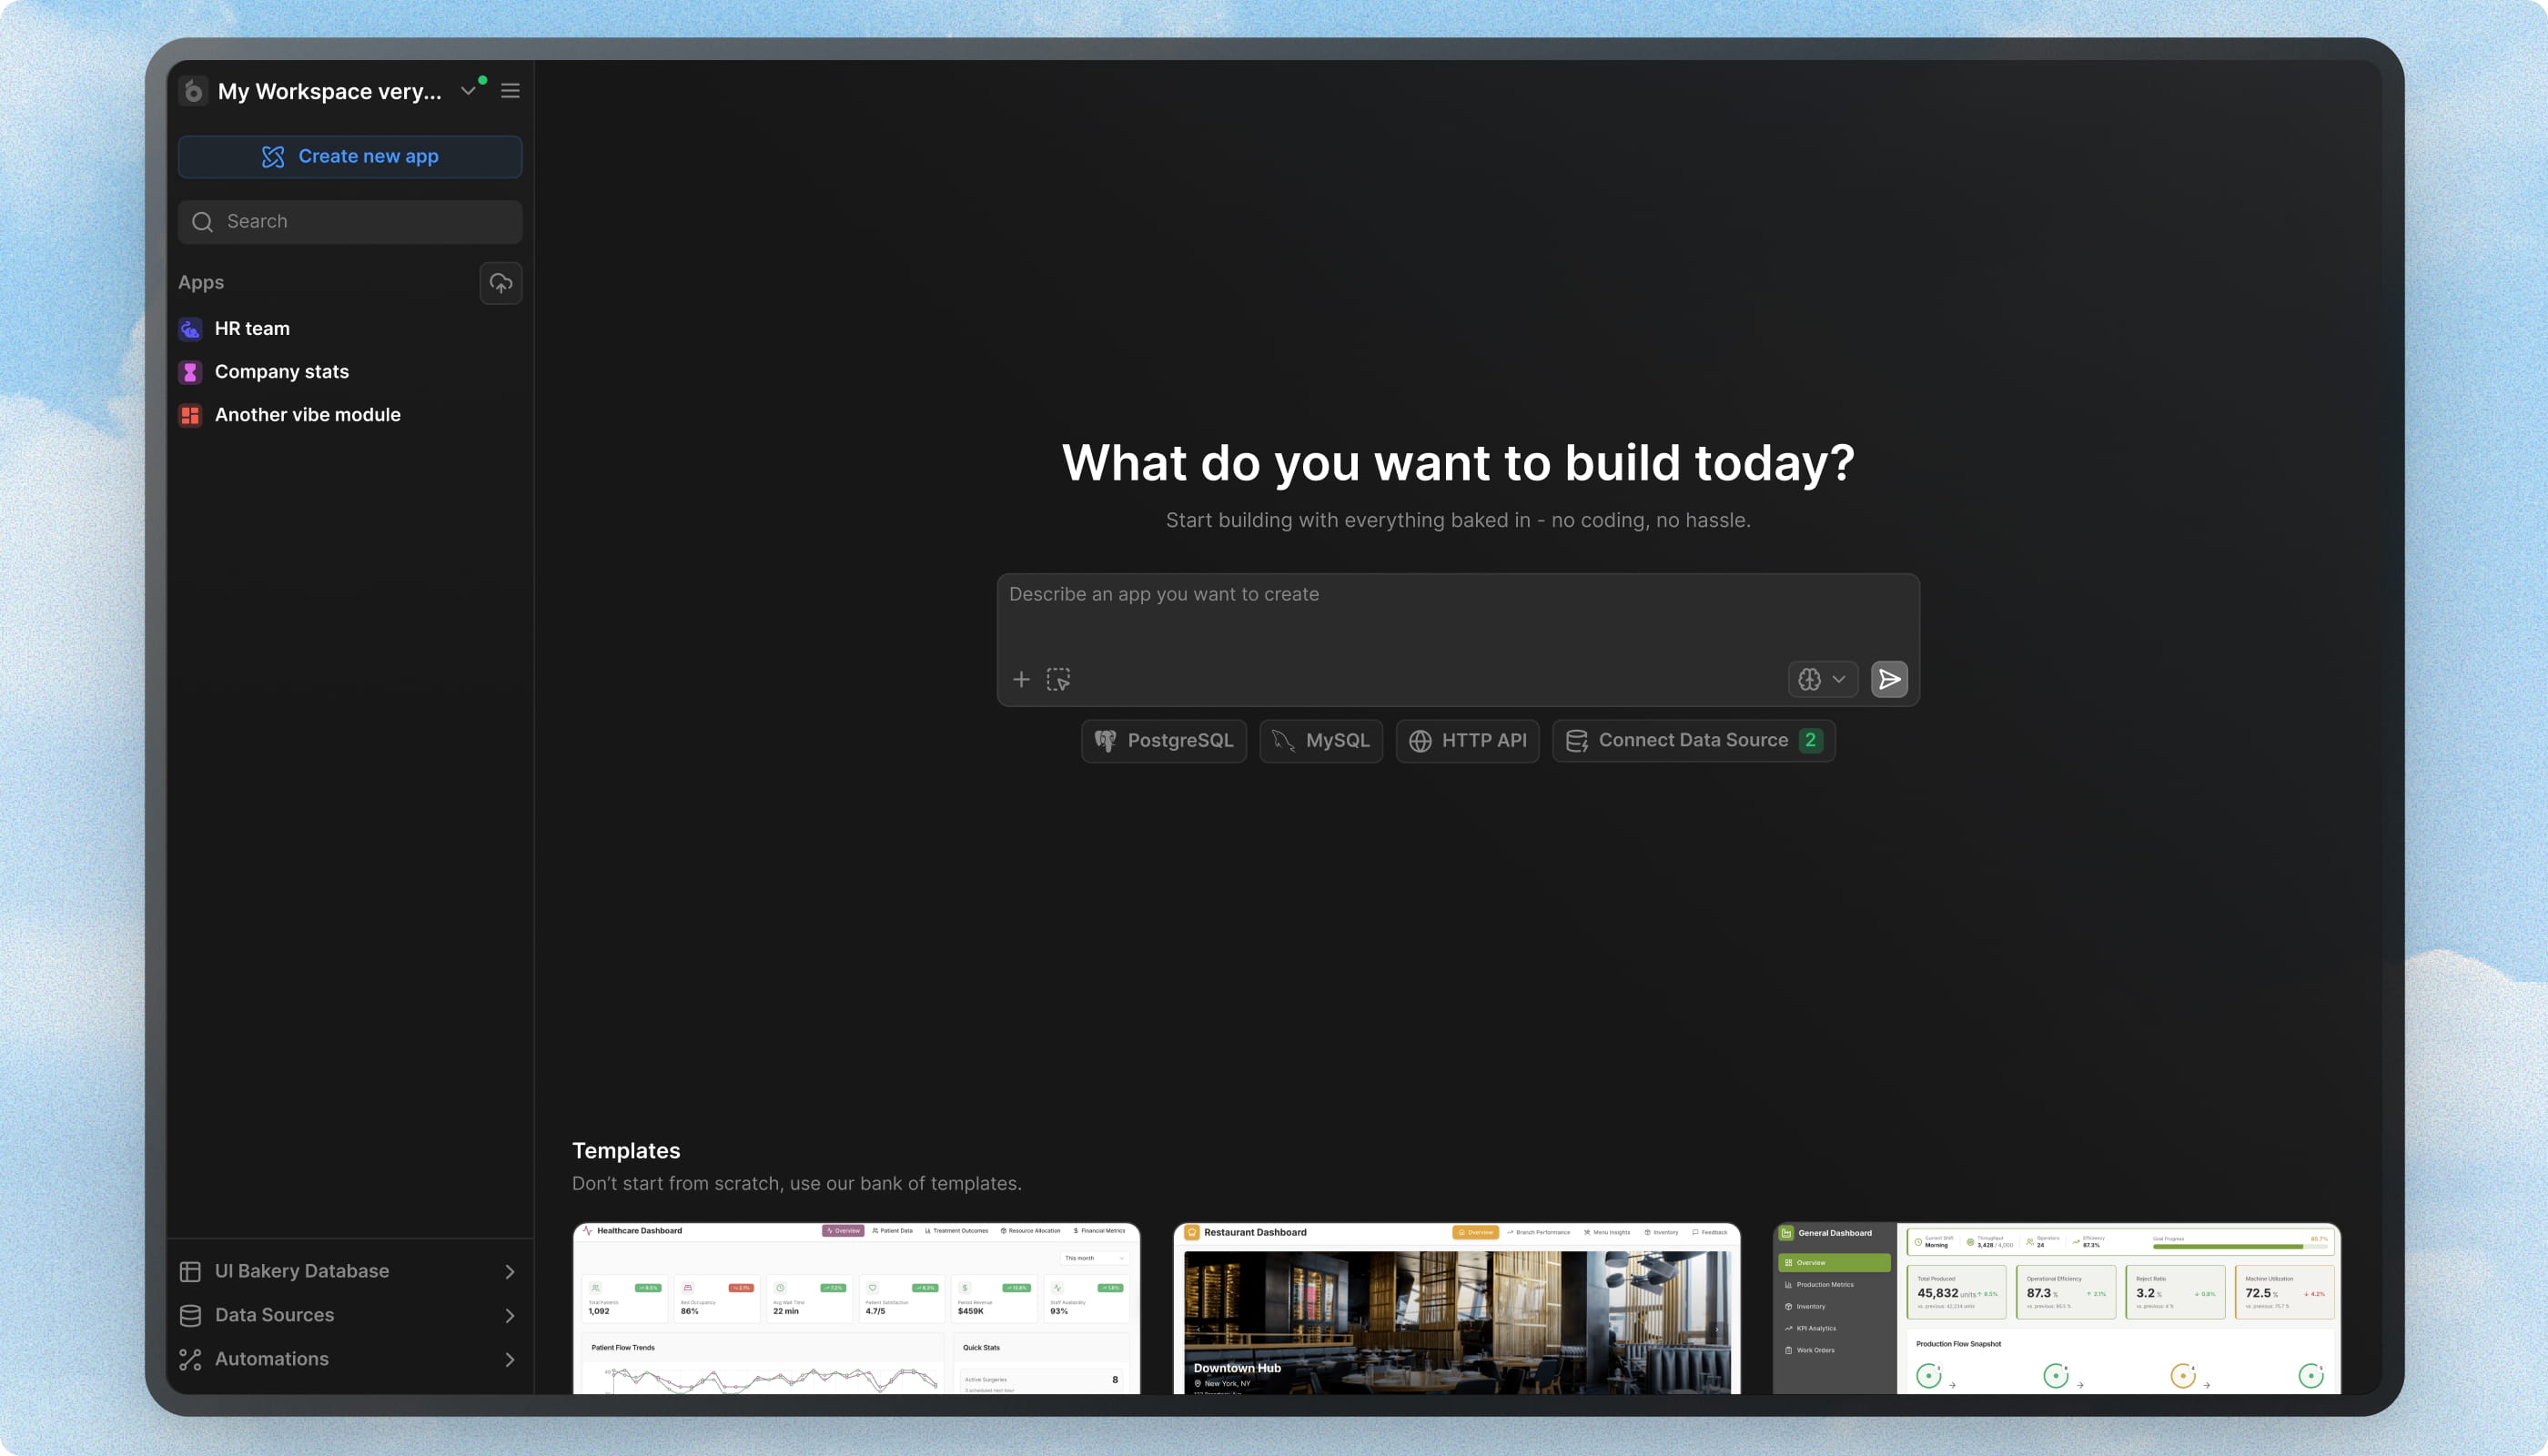Click the plus attachment icon in prompt box

tap(1021, 679)
